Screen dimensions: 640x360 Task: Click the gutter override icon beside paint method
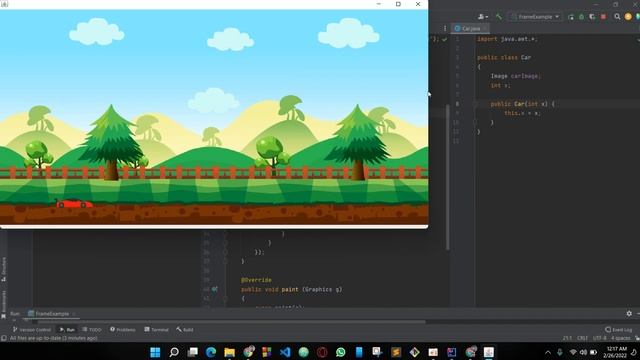point(215,289)
